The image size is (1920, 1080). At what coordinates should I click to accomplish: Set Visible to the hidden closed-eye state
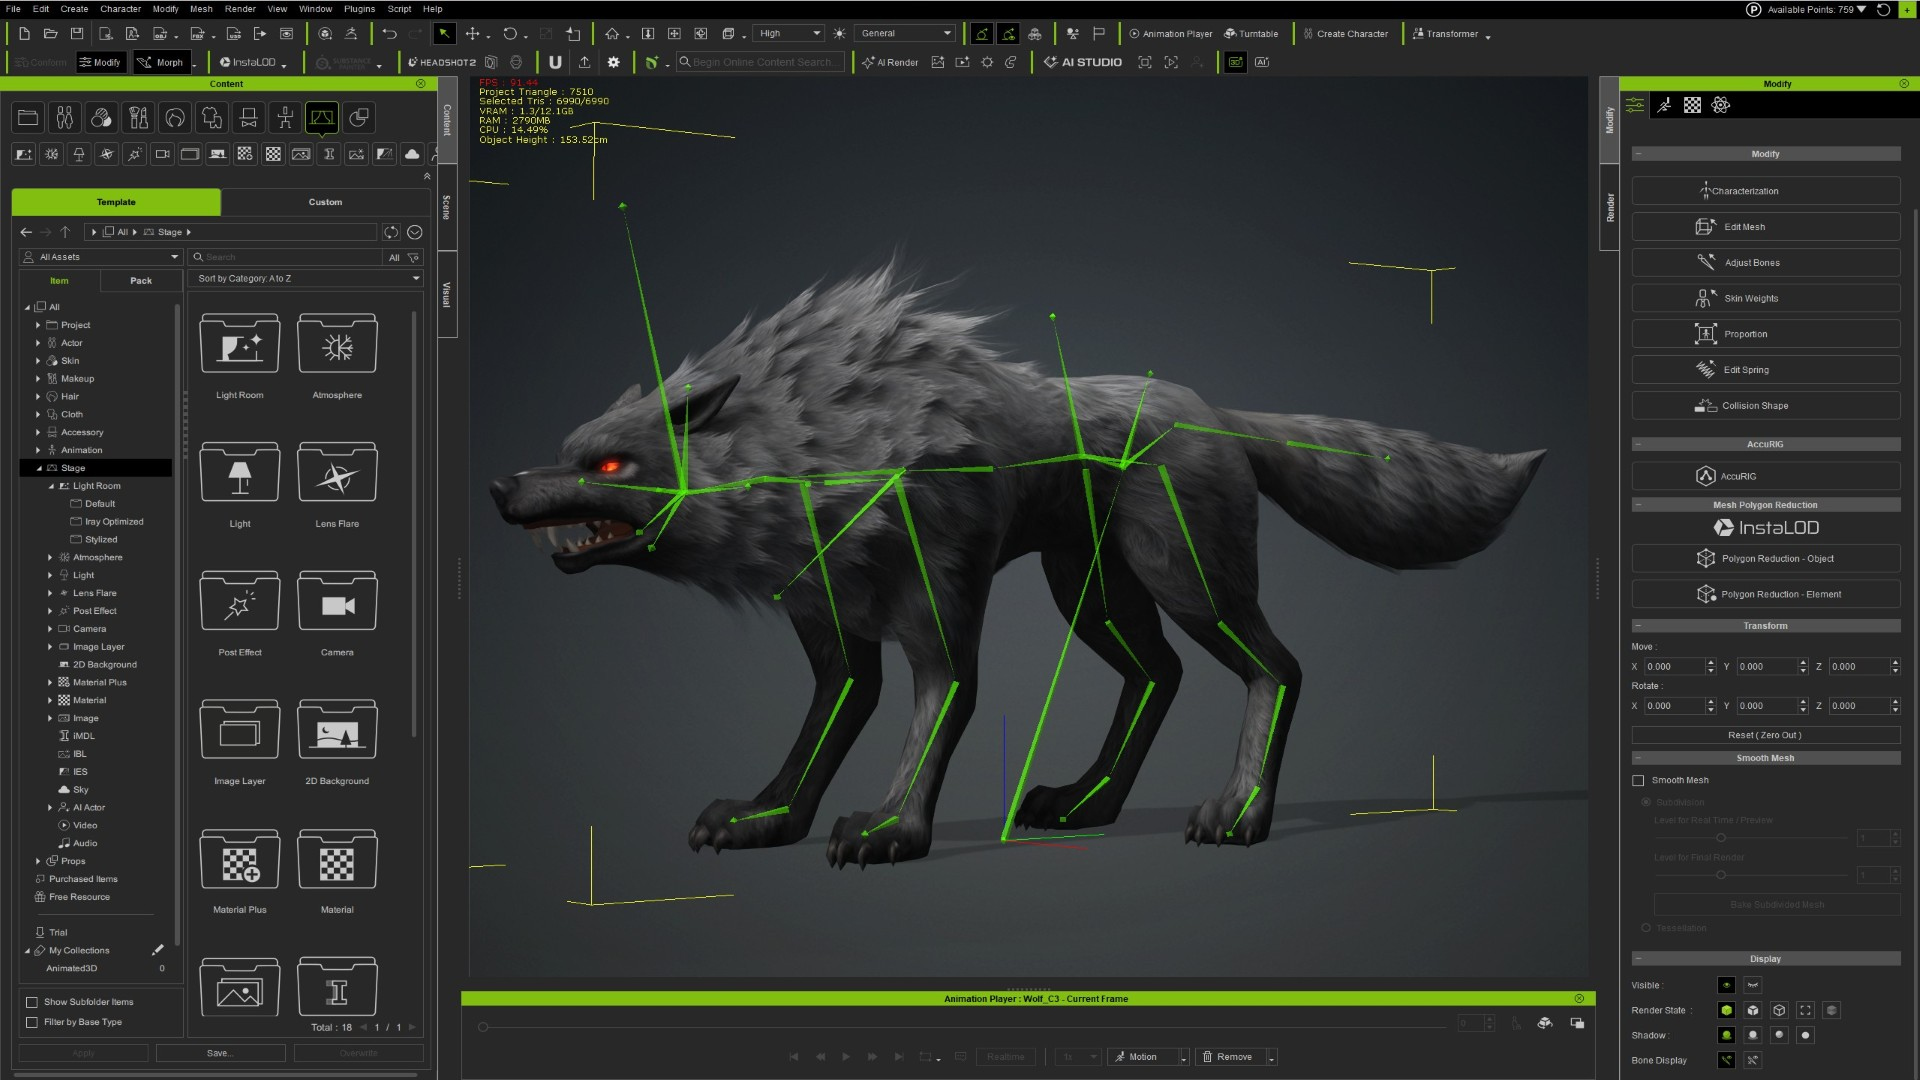(x=1753, y=986)
